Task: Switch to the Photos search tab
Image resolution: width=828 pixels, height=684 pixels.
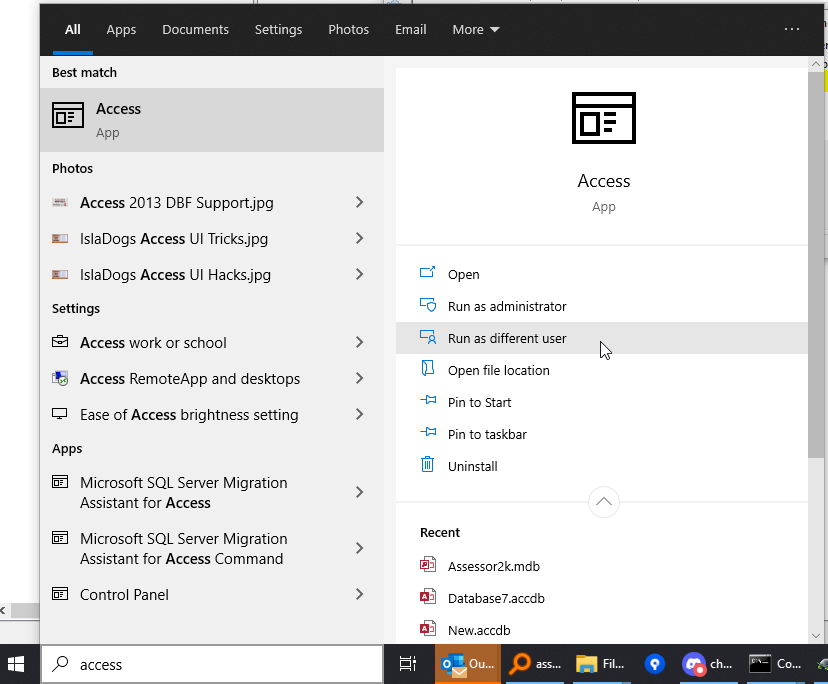Action: pyautogui.click(x=349, y=30)
